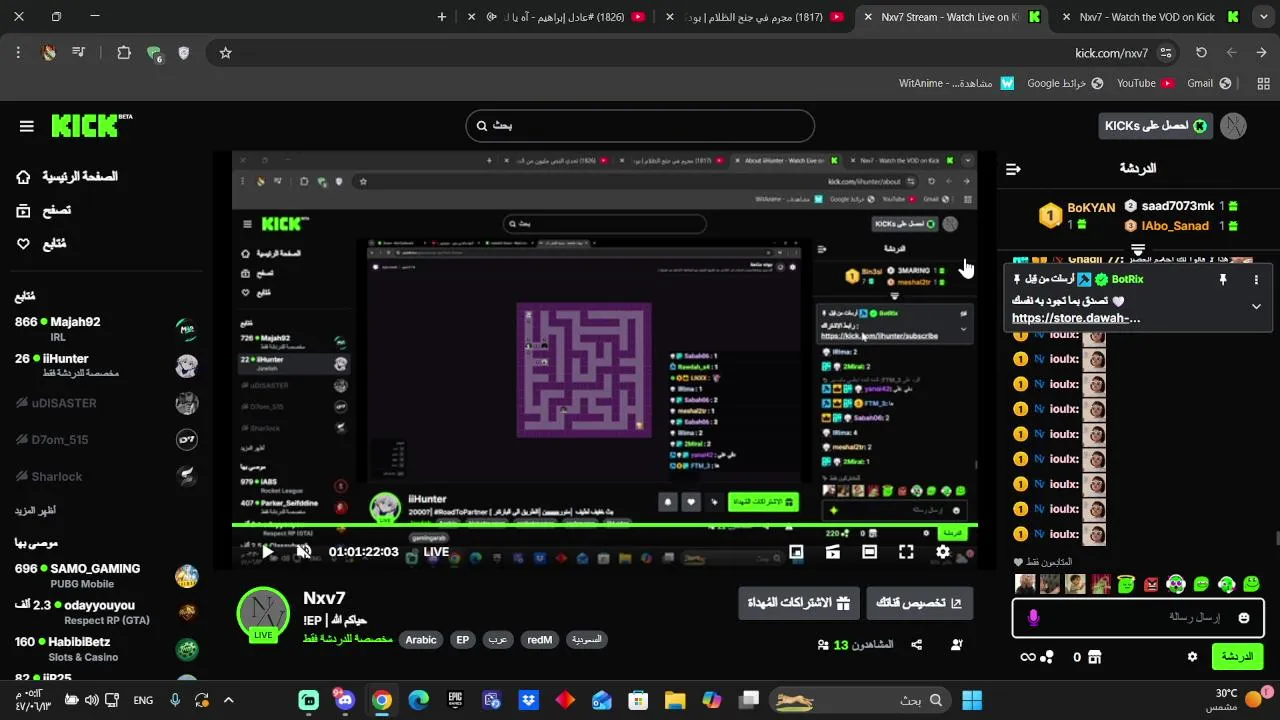Click the purple microphone icon in chat
This screenshot has height=720, width=1280.
pos(1033,618)
